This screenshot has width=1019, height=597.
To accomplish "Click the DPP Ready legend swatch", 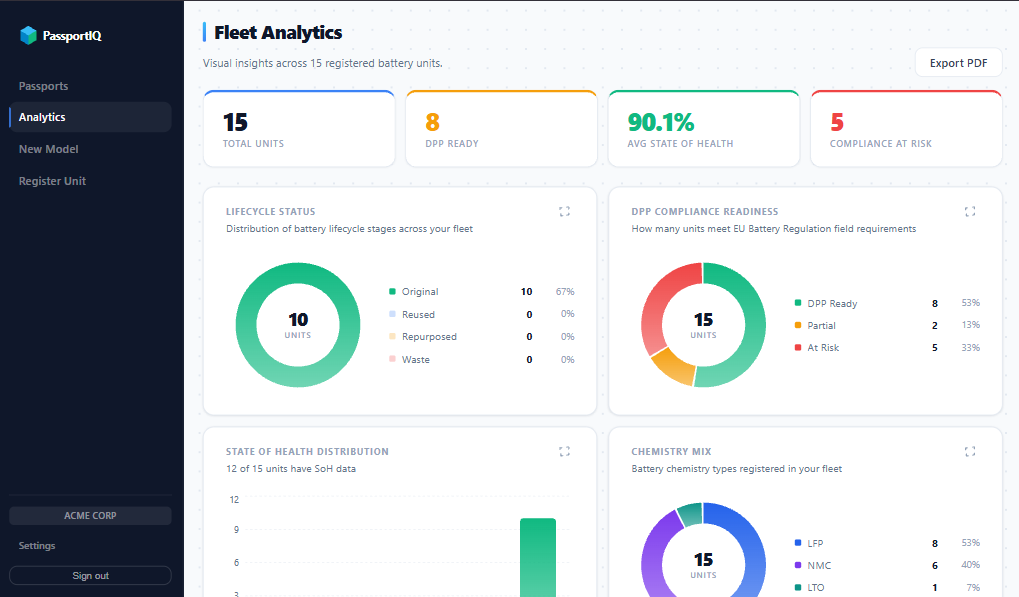I will 797,303.
